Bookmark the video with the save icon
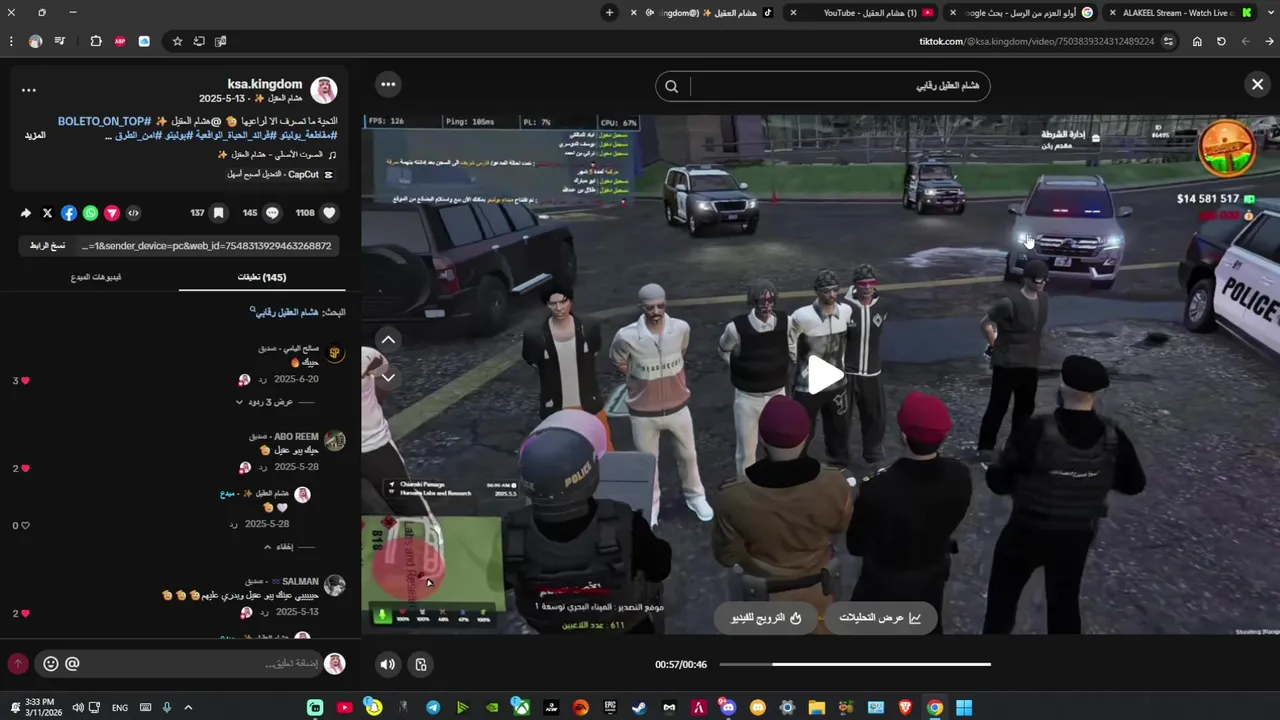Screen dimensions: 1280x720 [x=218, y=213]
